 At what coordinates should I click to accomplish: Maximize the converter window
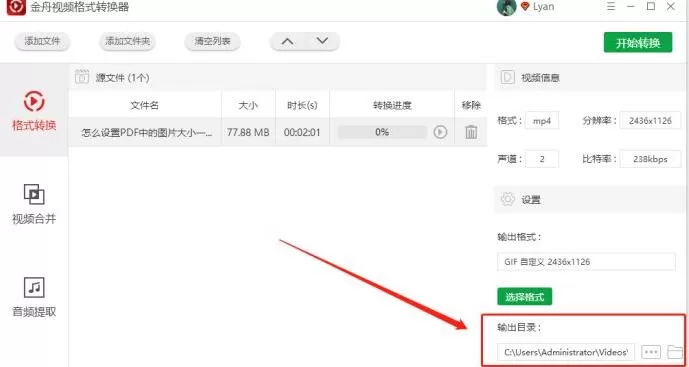[x=651, y=7]
